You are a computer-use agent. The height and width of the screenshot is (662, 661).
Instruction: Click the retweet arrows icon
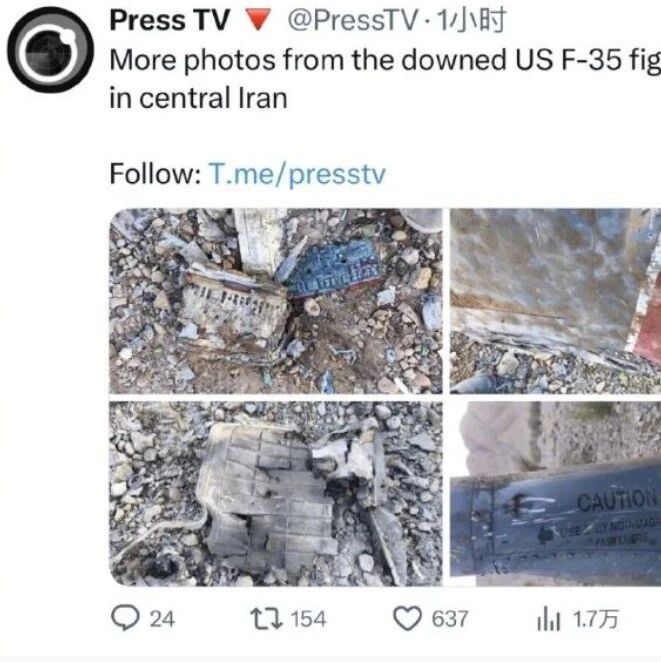click(266, 619)
